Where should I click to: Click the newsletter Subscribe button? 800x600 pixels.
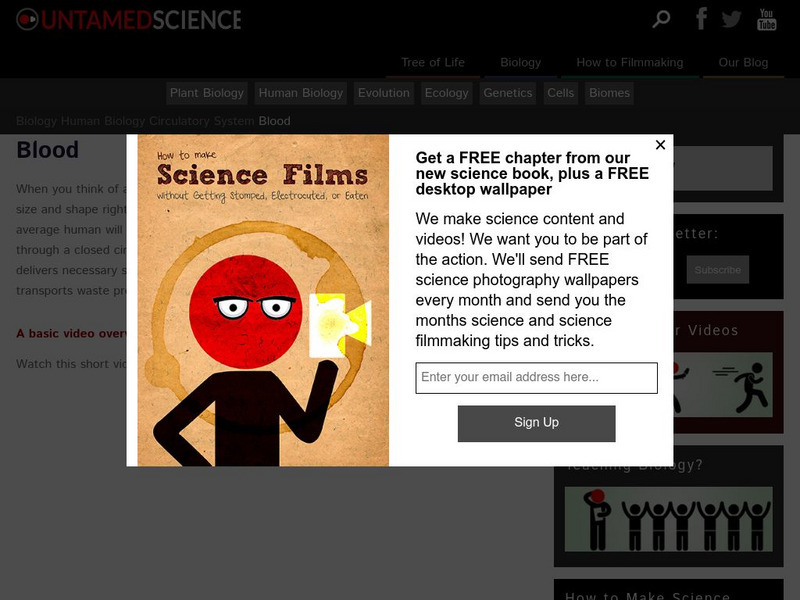(x=717, y=269)
